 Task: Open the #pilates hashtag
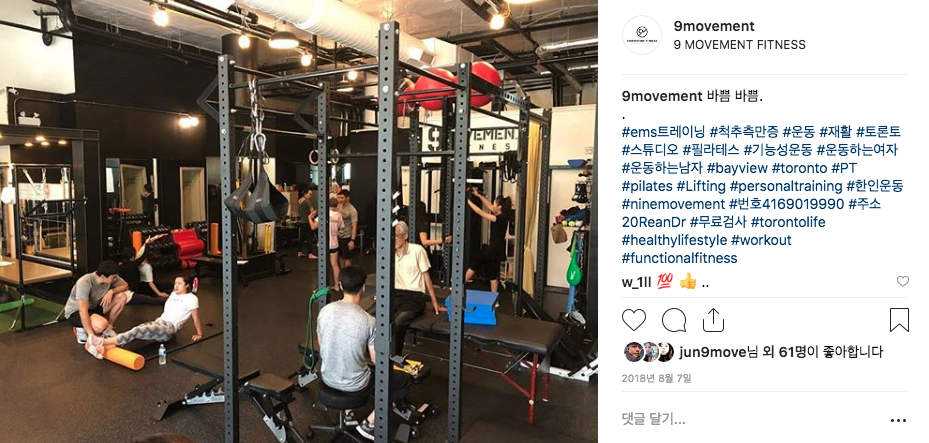coord(647,186)
